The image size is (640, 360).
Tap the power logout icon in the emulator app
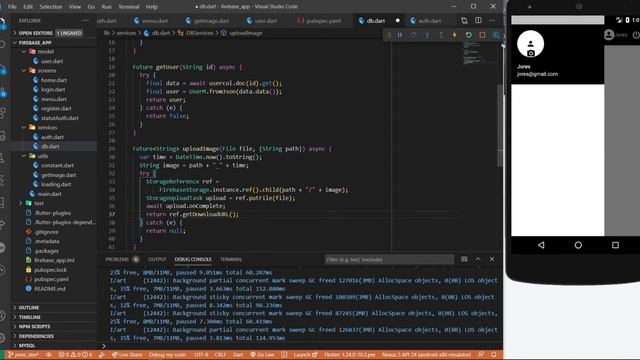[636, 35]
